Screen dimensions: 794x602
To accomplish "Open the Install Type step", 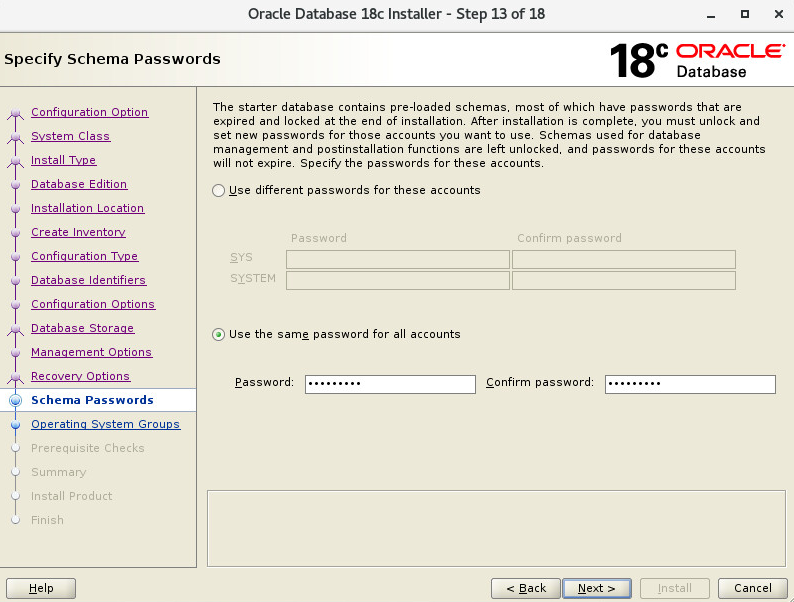I will tap(63, 160).
